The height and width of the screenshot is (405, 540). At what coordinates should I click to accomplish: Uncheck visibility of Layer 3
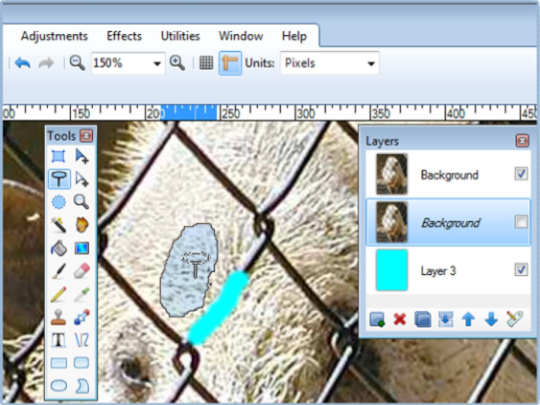click(521, 270)
